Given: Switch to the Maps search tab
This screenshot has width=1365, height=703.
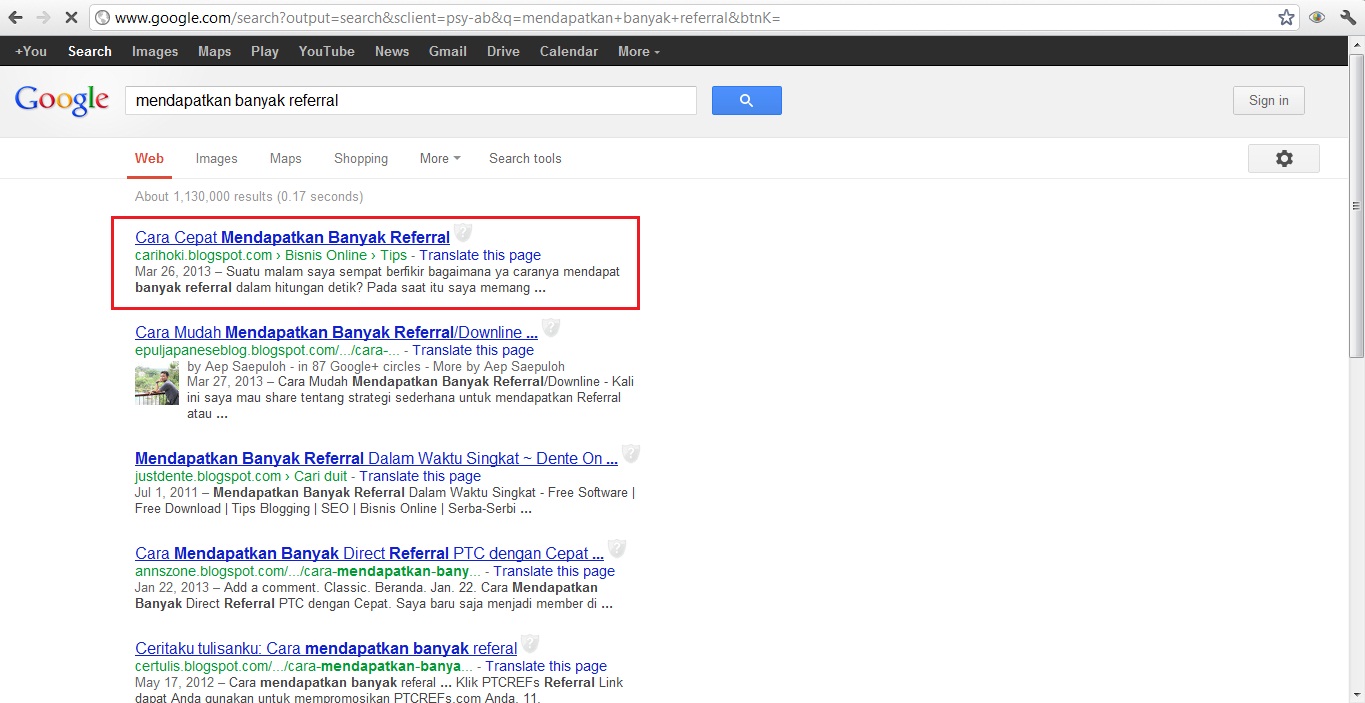Looking at the screenshot, I should click(285, 158).
